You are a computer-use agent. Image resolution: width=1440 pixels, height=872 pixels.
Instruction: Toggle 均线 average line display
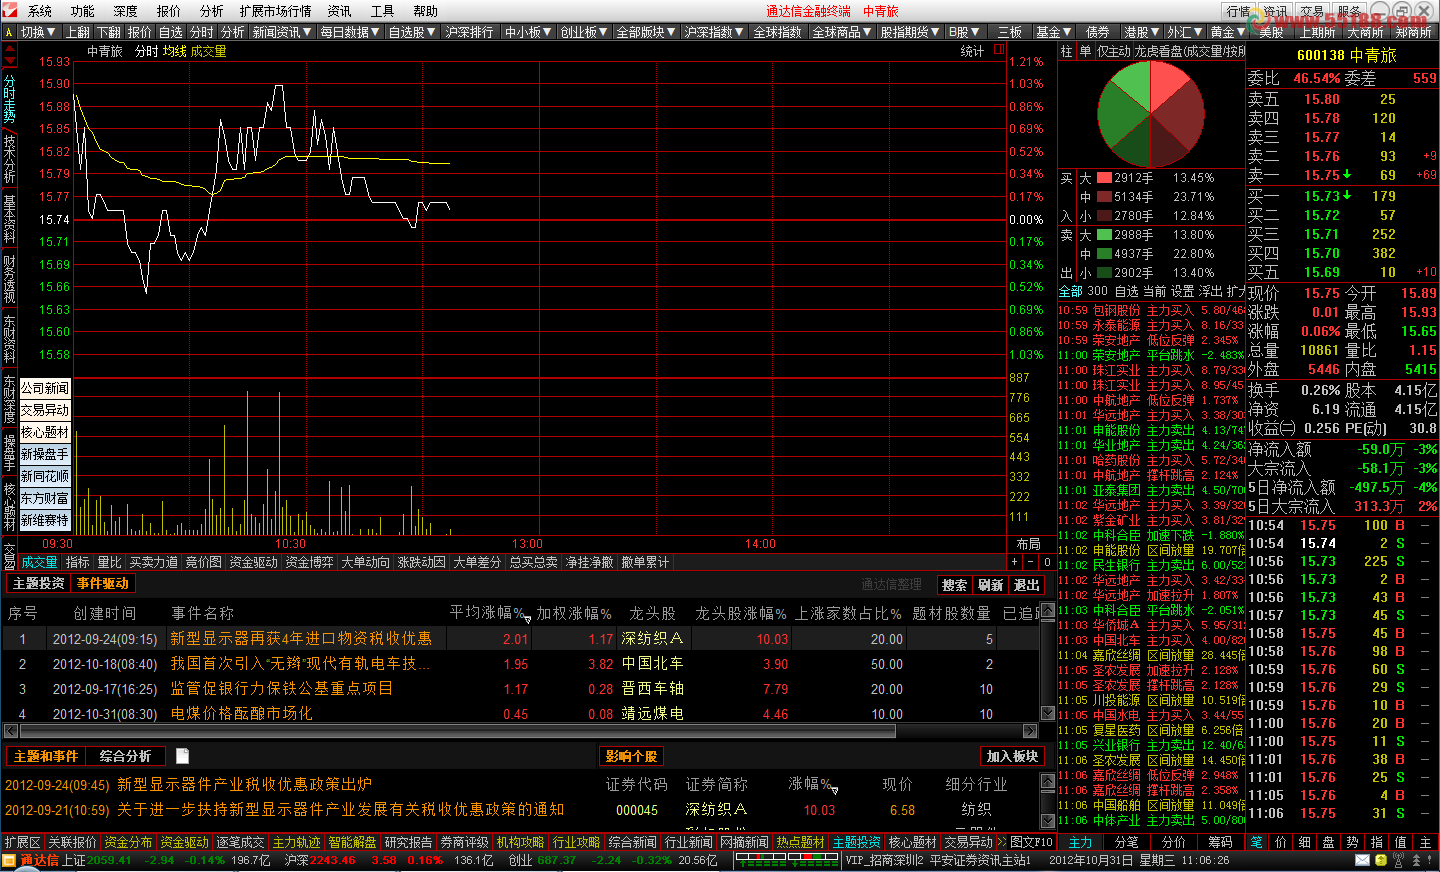pyautogui.click(x=174, y=51)
